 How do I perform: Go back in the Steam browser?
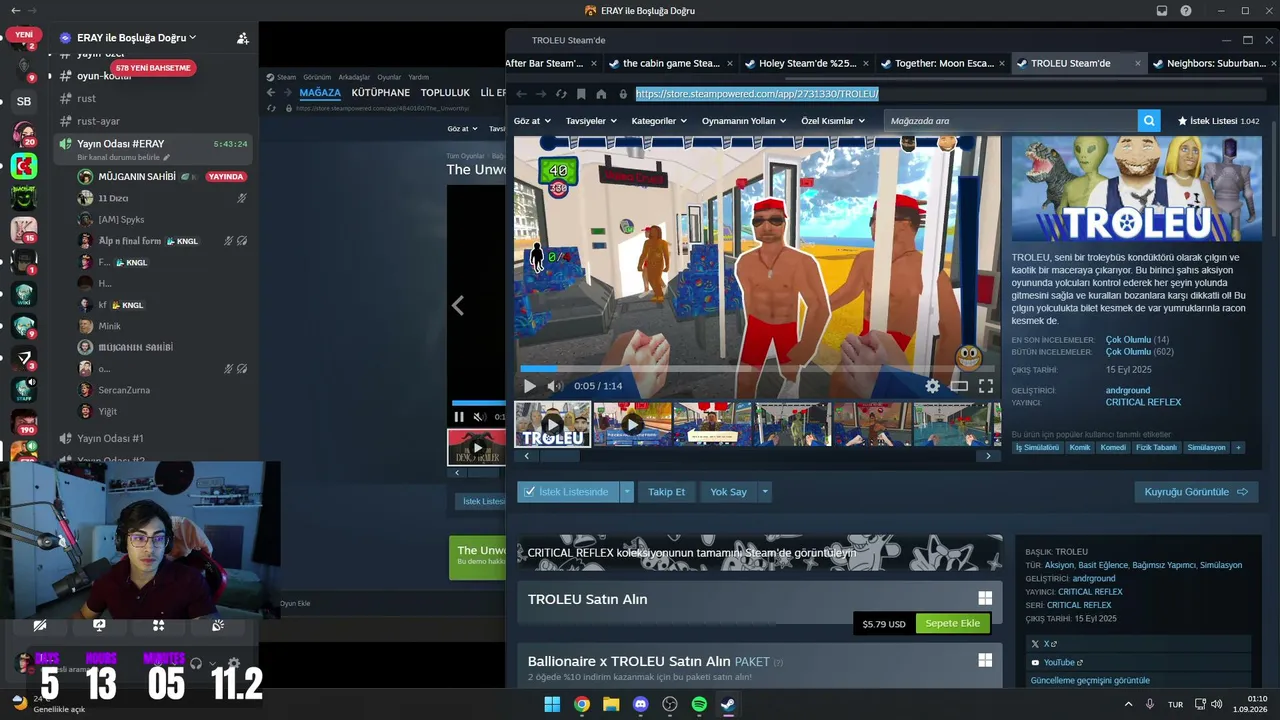520,94
